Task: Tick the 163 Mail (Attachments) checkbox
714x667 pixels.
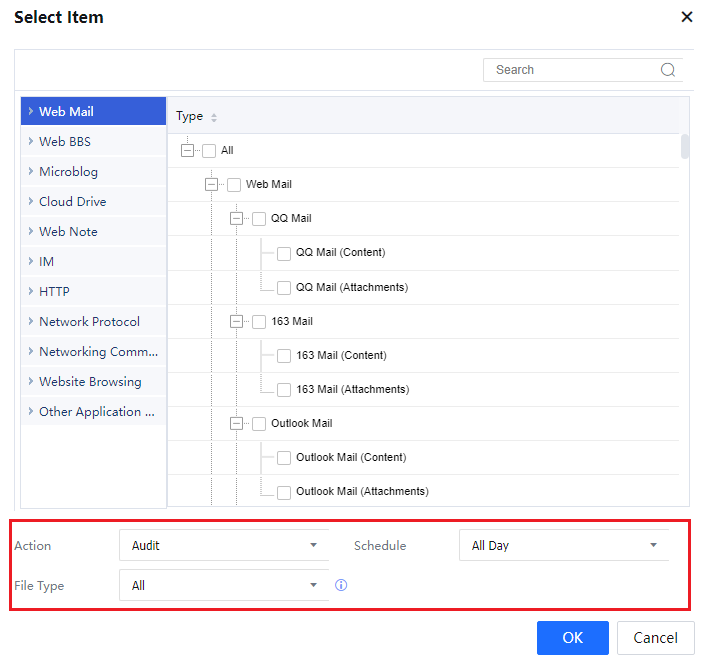Action: tap(284, 390)
